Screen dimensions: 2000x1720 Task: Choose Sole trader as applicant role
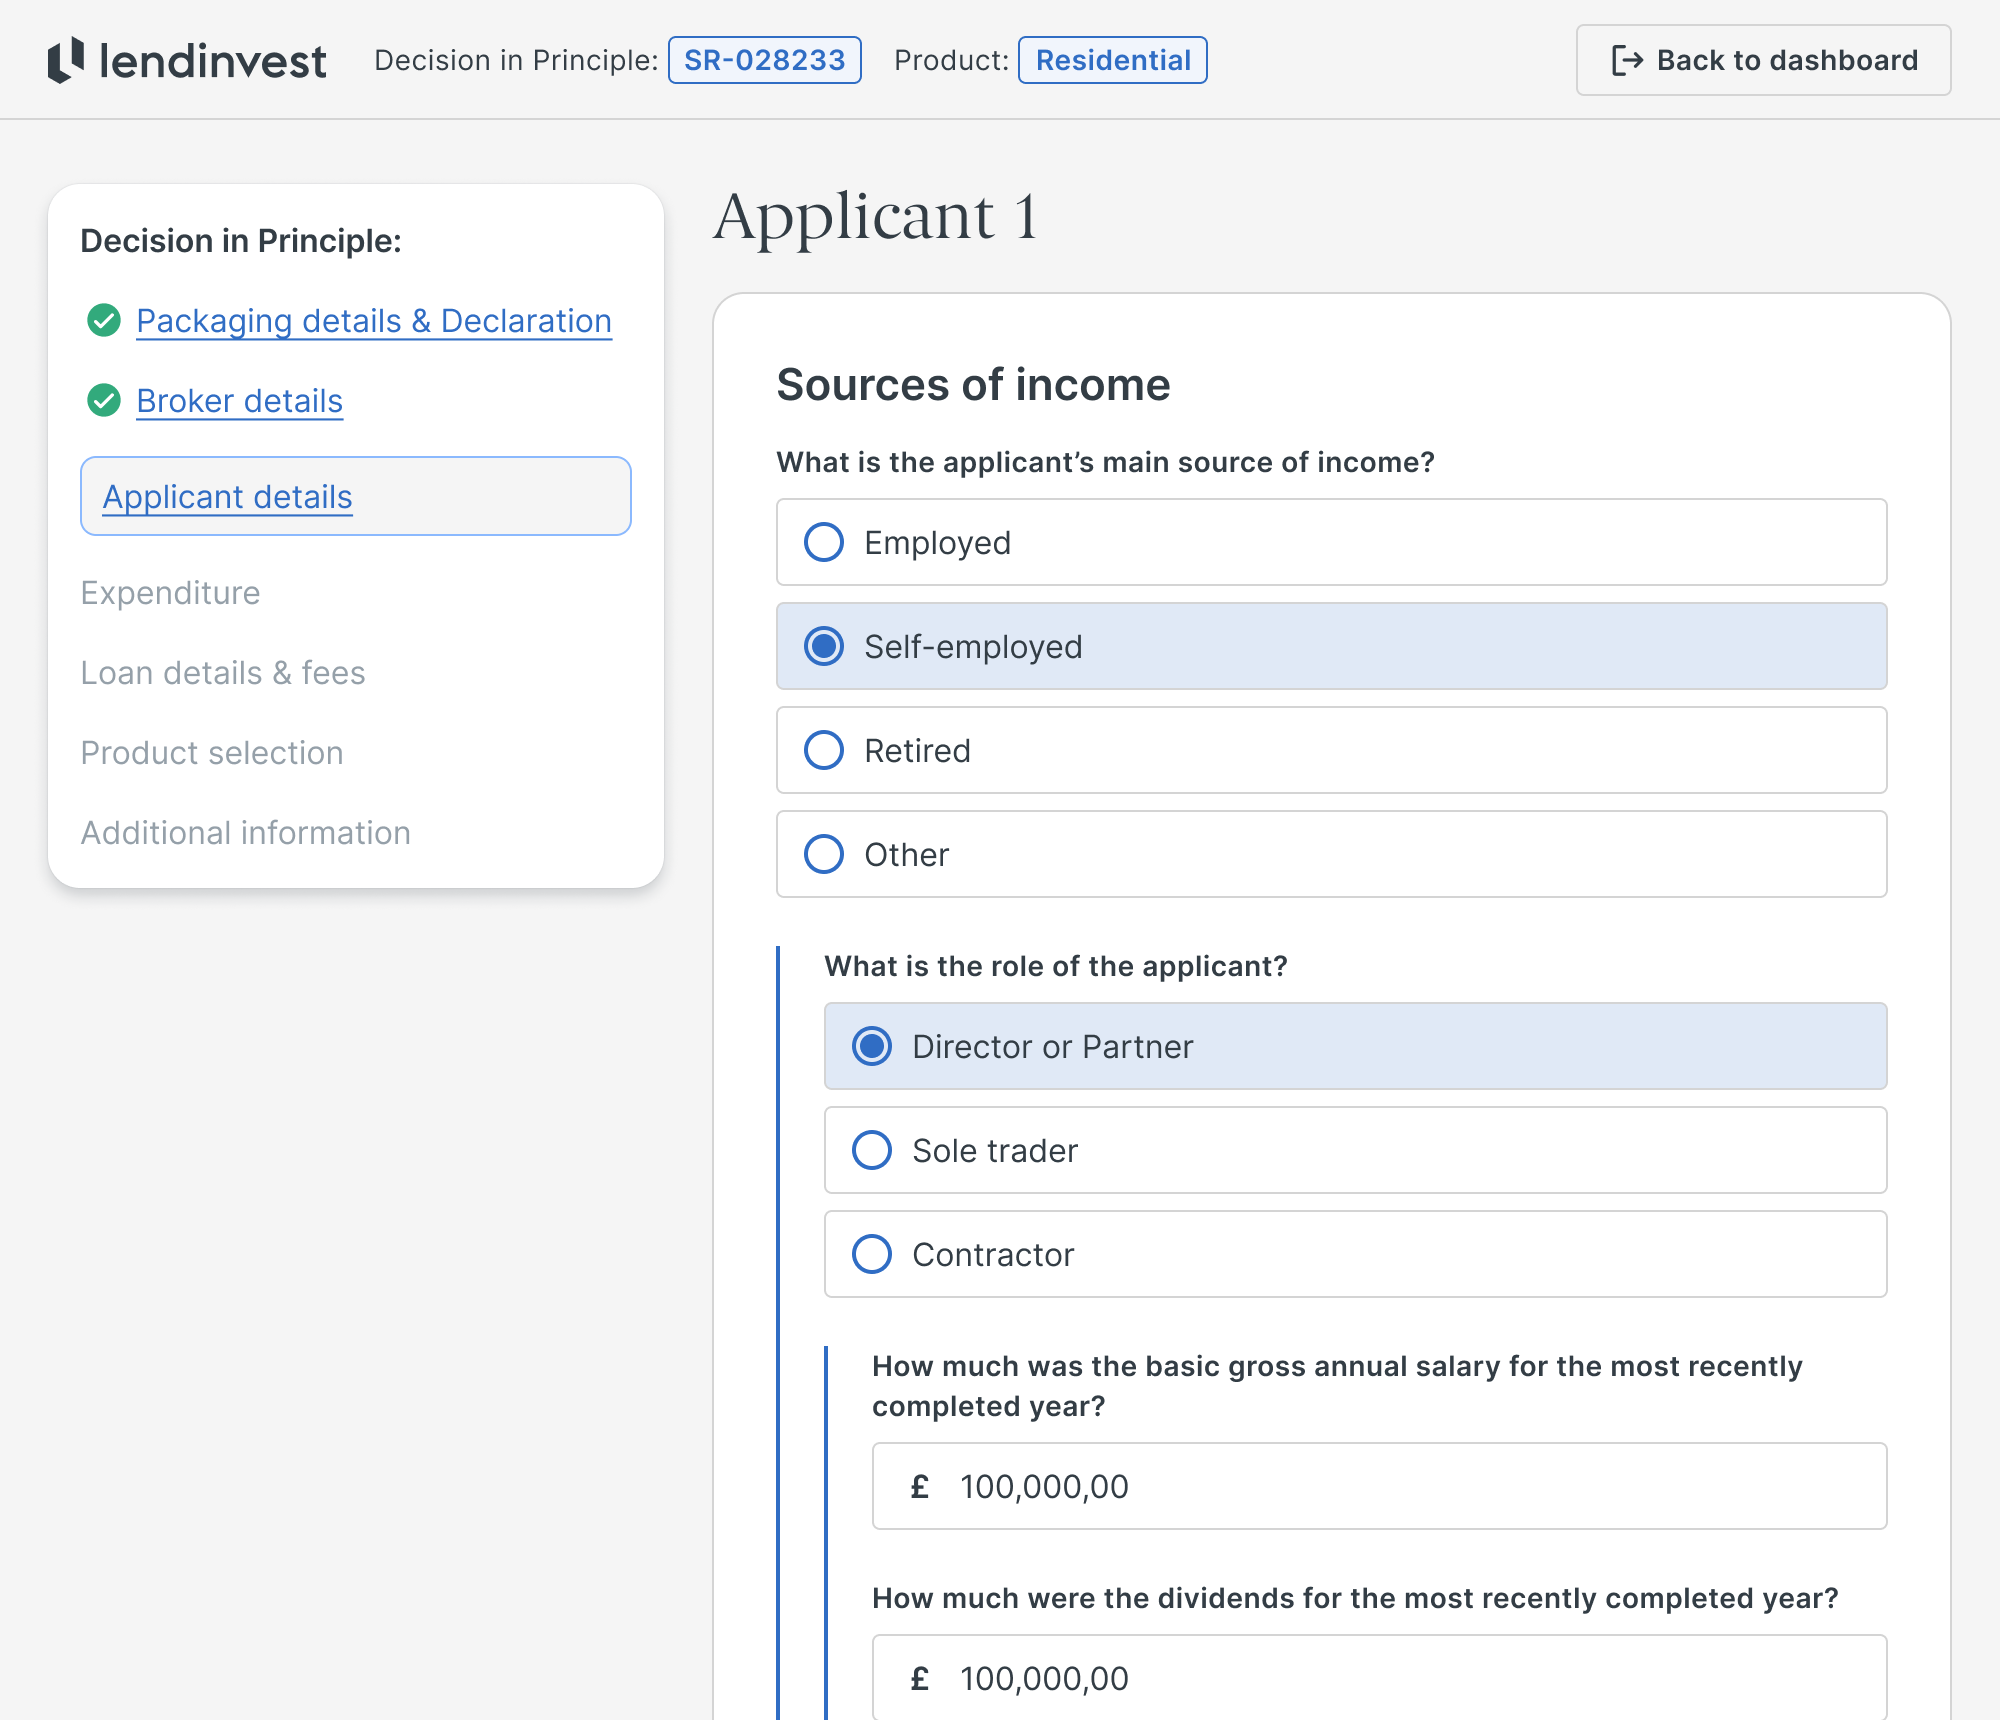[872, 1151]
